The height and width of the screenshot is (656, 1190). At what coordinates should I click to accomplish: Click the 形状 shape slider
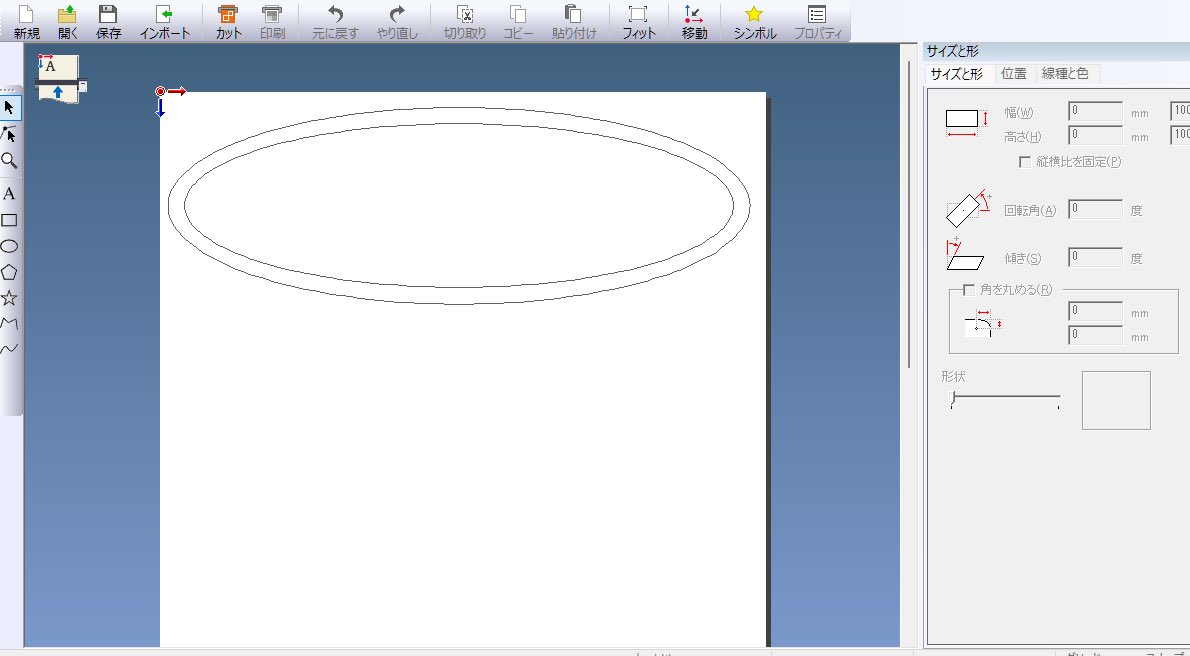1006,399
